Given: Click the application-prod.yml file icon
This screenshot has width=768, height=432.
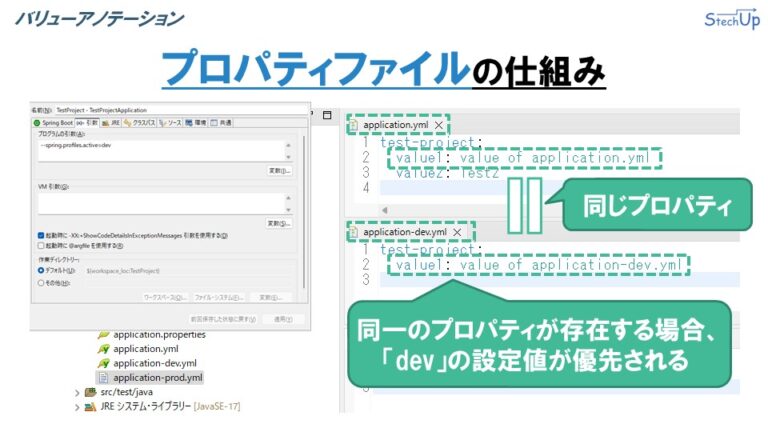Looking at the screenshot, I should tap(103, 378).
